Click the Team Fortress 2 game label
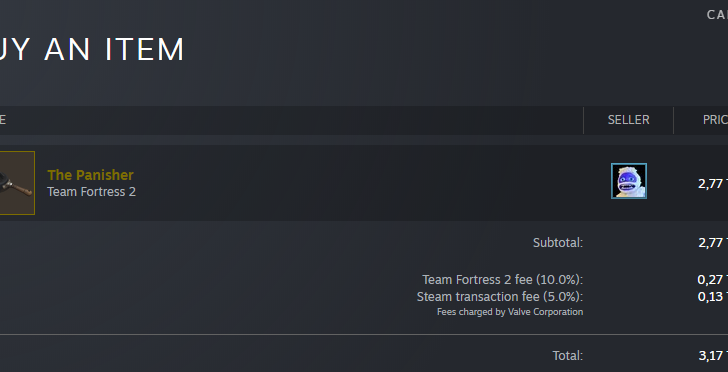Image resolution: width=728 pixels, height=372 pixels. click(x=91, y=192)
